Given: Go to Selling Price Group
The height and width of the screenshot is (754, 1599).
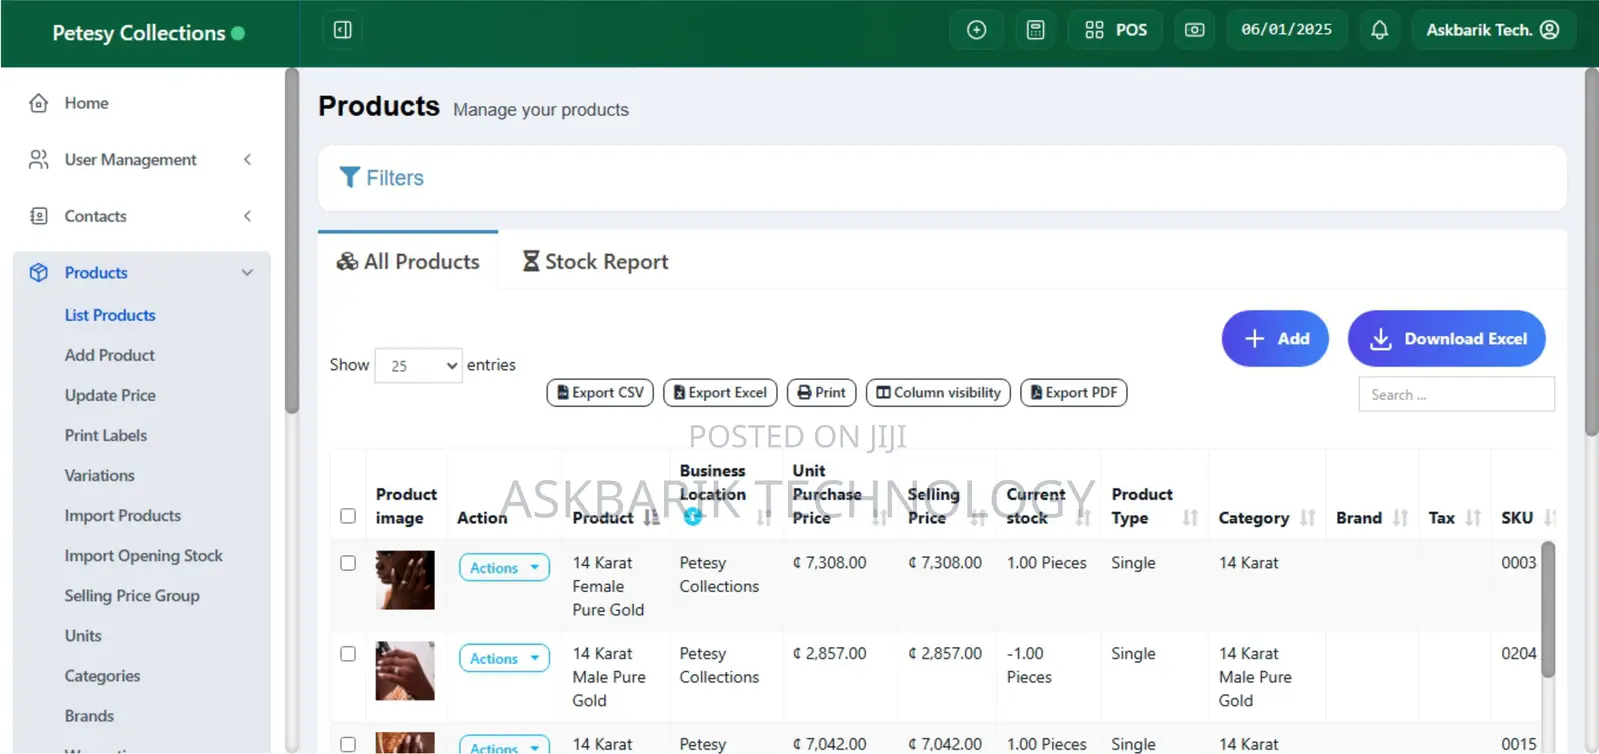Looking at the screenshot, I should (132, 595).
